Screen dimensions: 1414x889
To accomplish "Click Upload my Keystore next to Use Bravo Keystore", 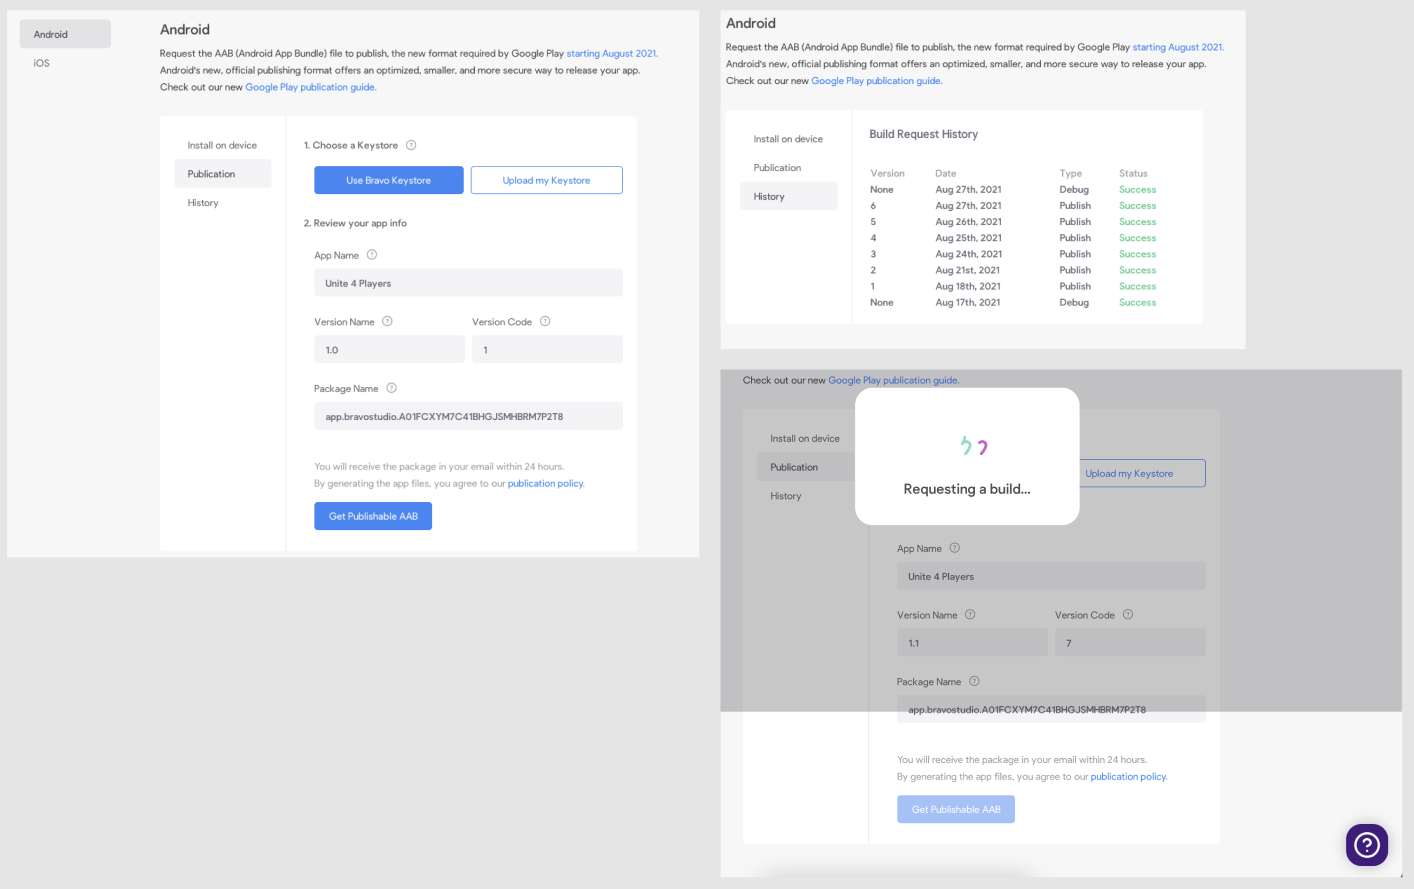I will (x=547, y=180).
